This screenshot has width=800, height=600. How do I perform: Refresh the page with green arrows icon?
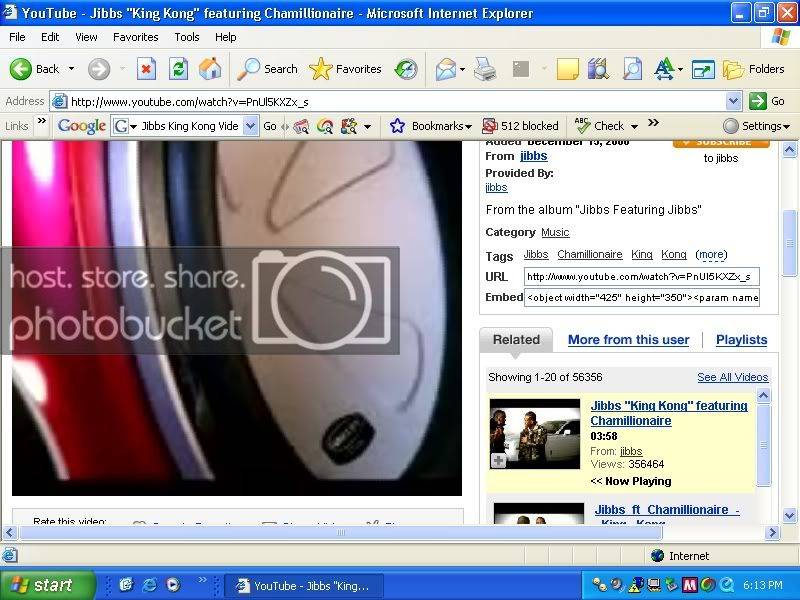point(179,69)
